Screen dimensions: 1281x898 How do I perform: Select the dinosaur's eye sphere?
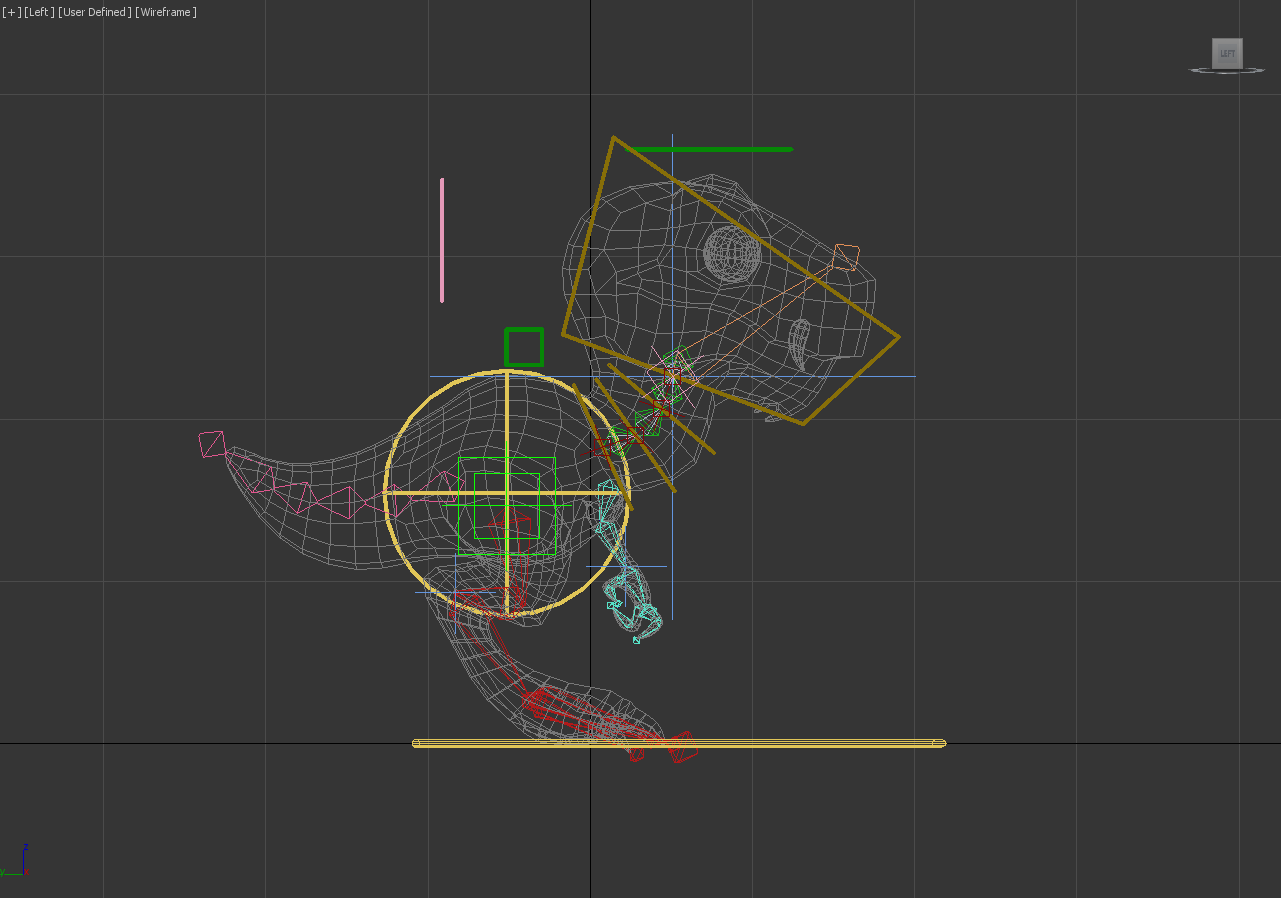pyautogui.click(x=732, y=252)
